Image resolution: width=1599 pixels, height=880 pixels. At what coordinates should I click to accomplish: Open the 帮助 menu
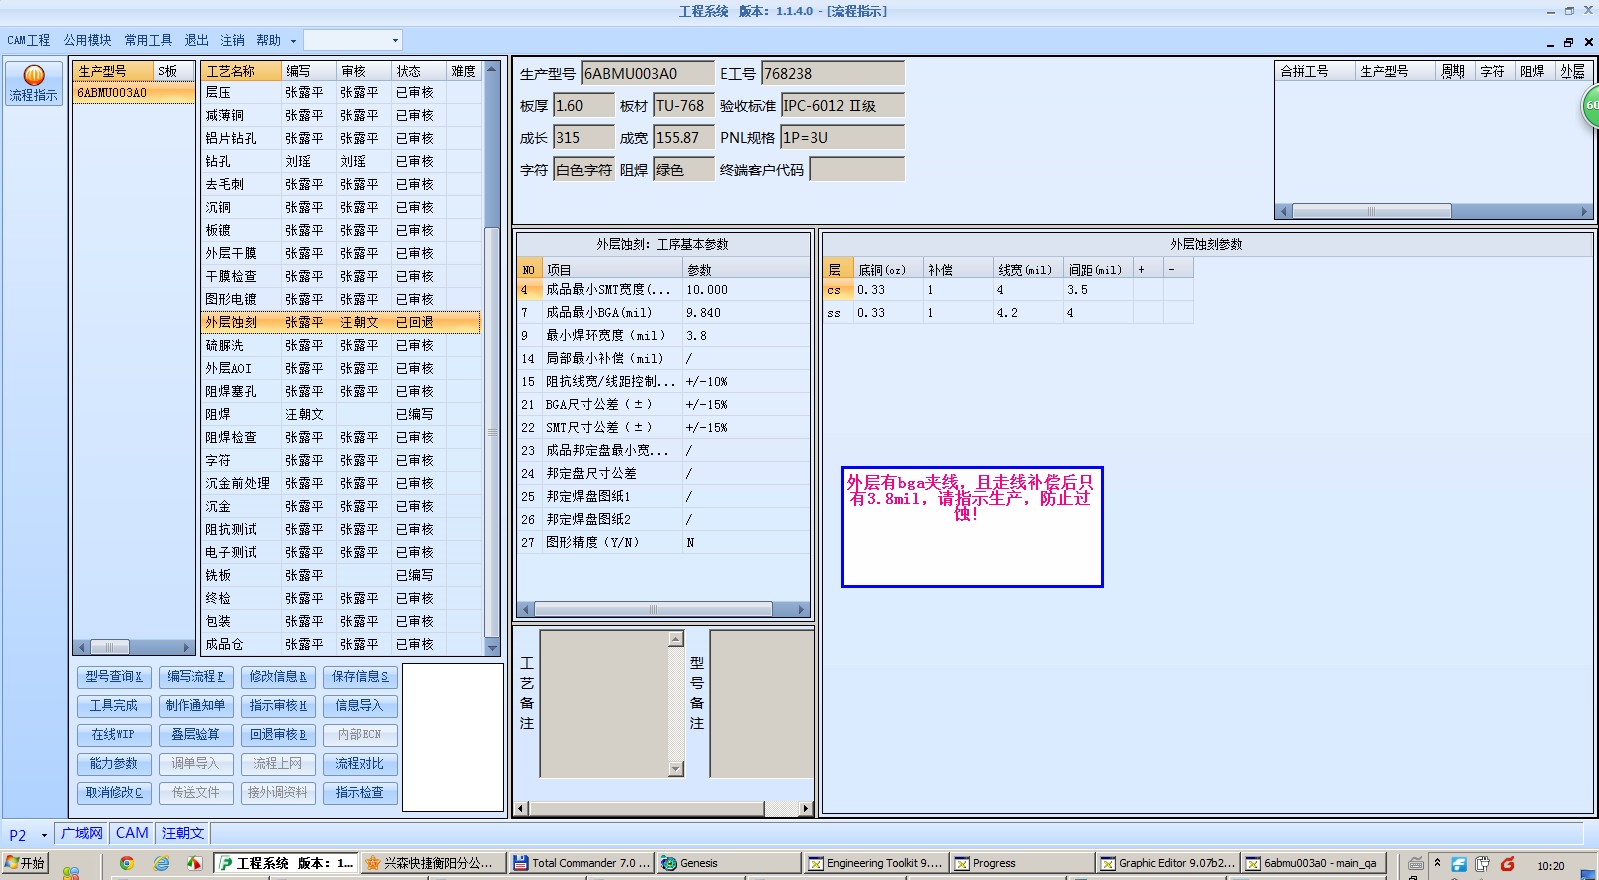coord(268,40)
